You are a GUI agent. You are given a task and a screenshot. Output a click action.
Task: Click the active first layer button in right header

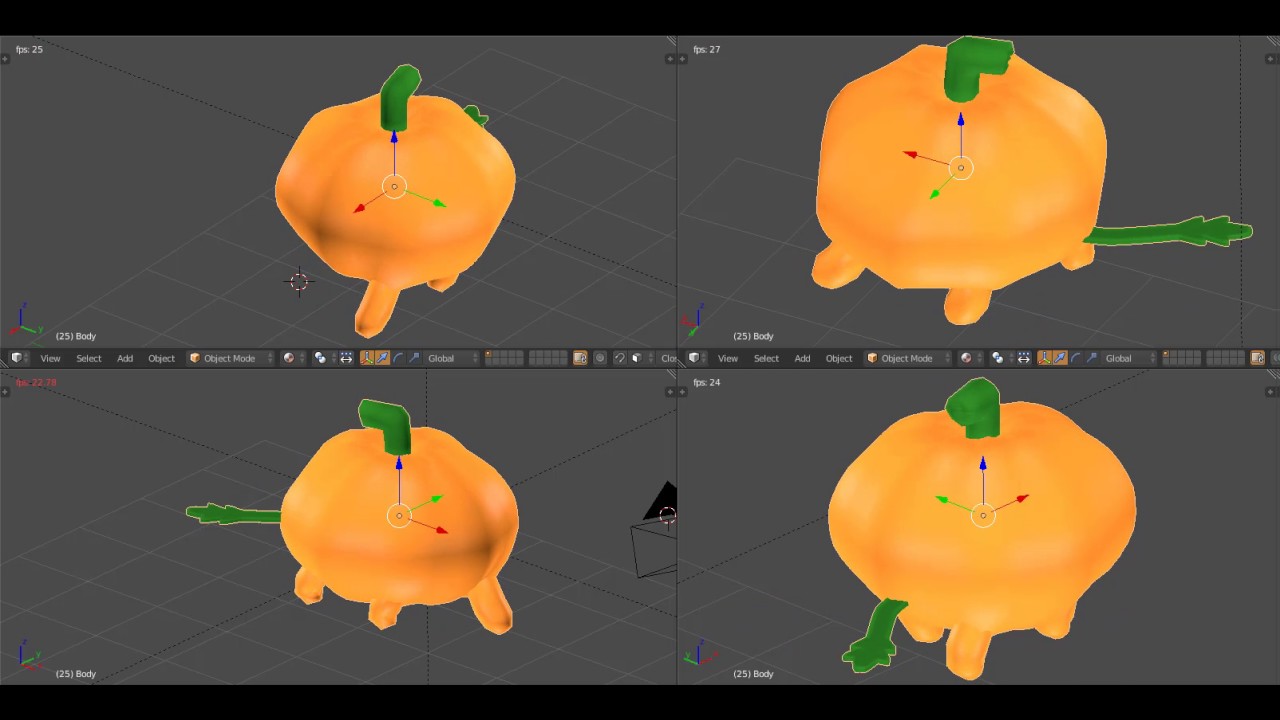pyautogui.click(x=1167, y=354)
